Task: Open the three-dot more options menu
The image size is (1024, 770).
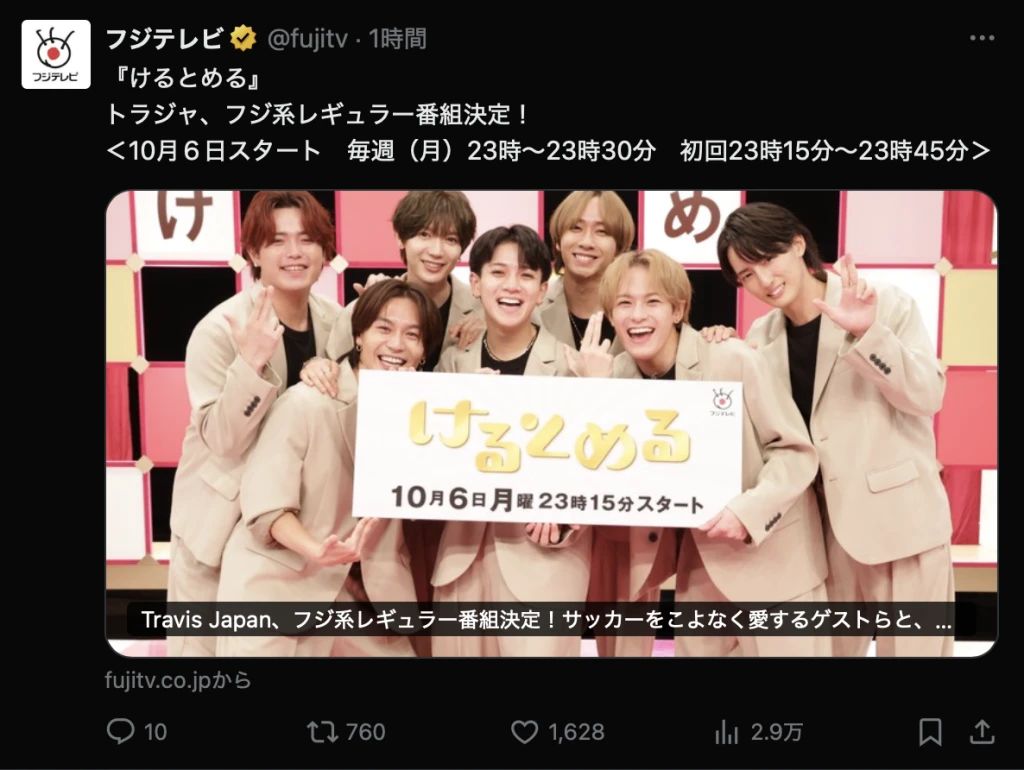Action: click(982, 39)
